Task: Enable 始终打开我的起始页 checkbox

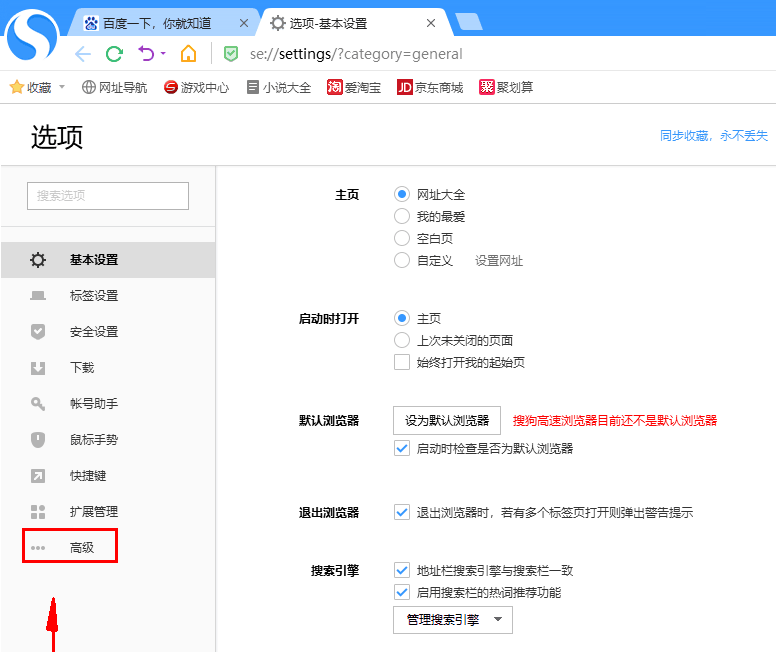Action: pos(402,362)
